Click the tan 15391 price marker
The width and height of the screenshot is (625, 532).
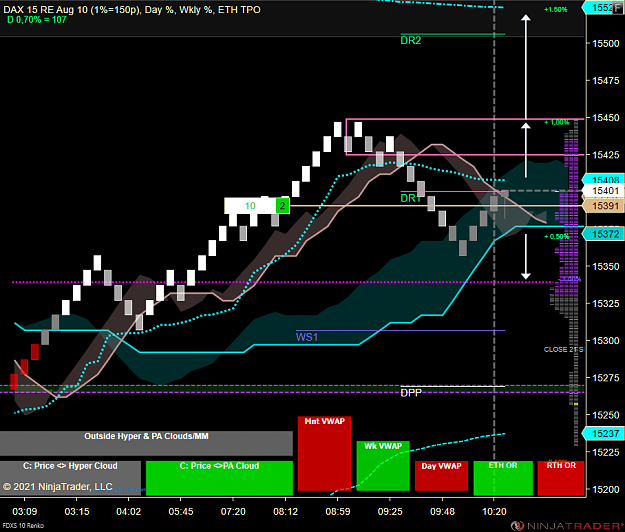coord(605,206)
